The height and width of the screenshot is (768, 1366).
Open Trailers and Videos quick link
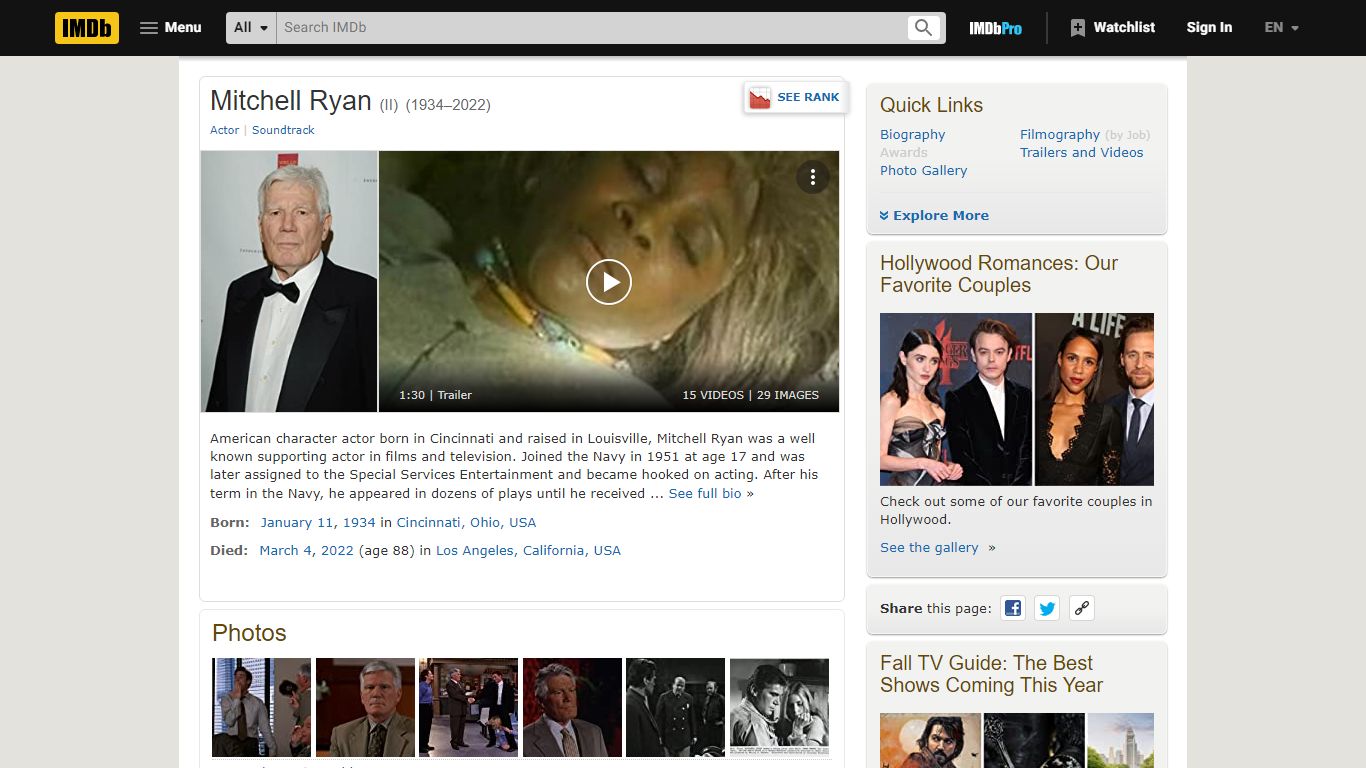pyautogui.click(x=1081, y=152)
